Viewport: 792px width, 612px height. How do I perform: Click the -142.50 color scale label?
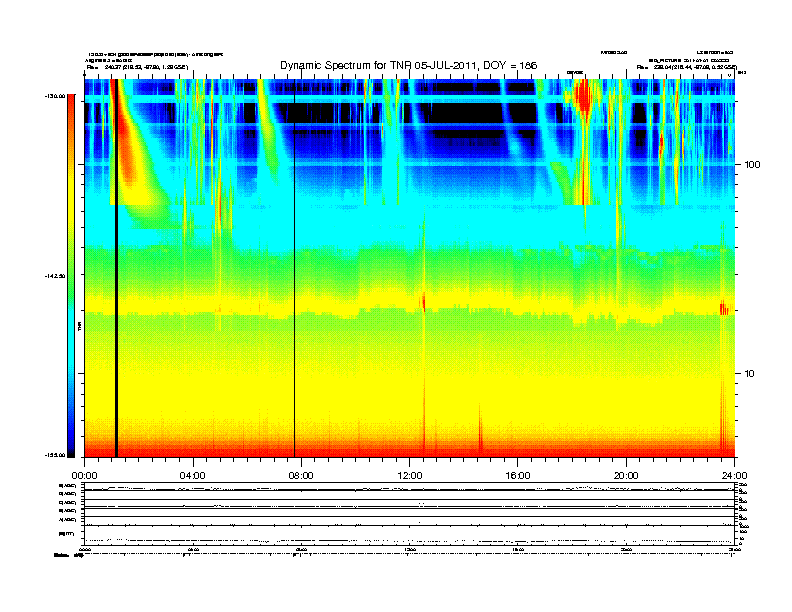55,276
